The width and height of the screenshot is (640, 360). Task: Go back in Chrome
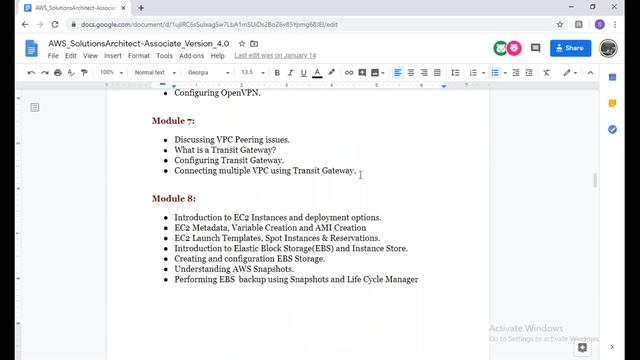click(x=25, y=24)
